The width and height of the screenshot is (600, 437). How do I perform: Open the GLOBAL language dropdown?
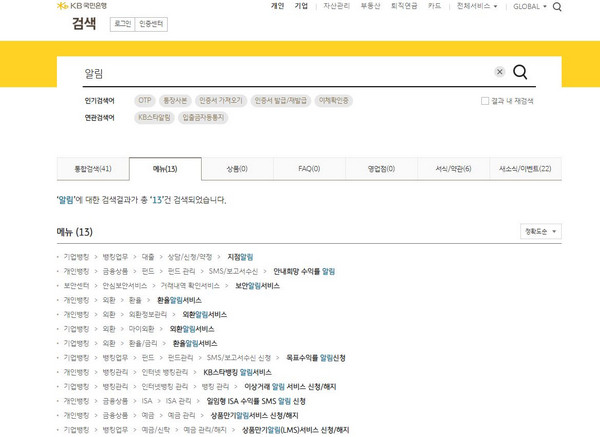pos(530,7)
